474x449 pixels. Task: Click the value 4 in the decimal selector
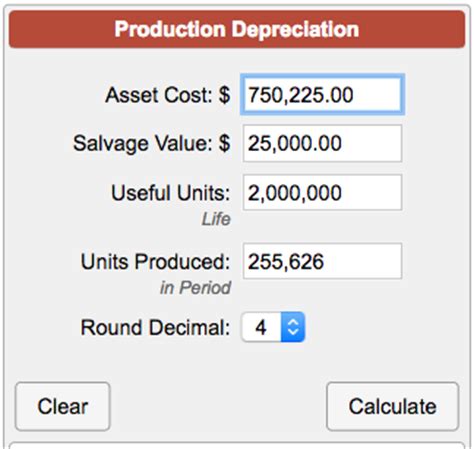261,327
